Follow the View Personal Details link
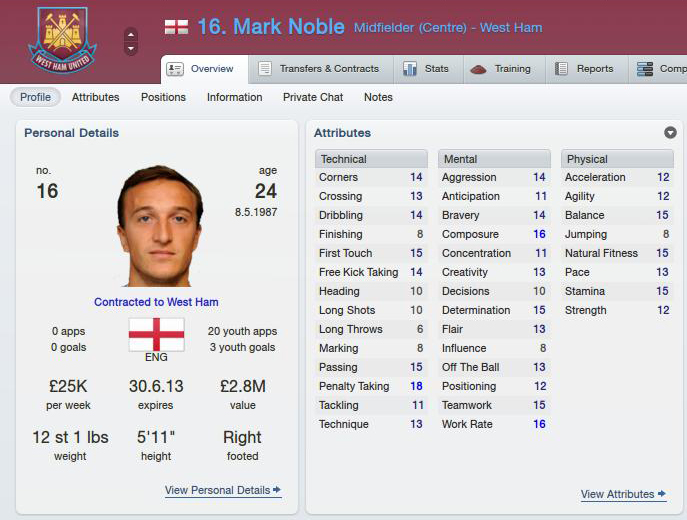 coord(223,490)
